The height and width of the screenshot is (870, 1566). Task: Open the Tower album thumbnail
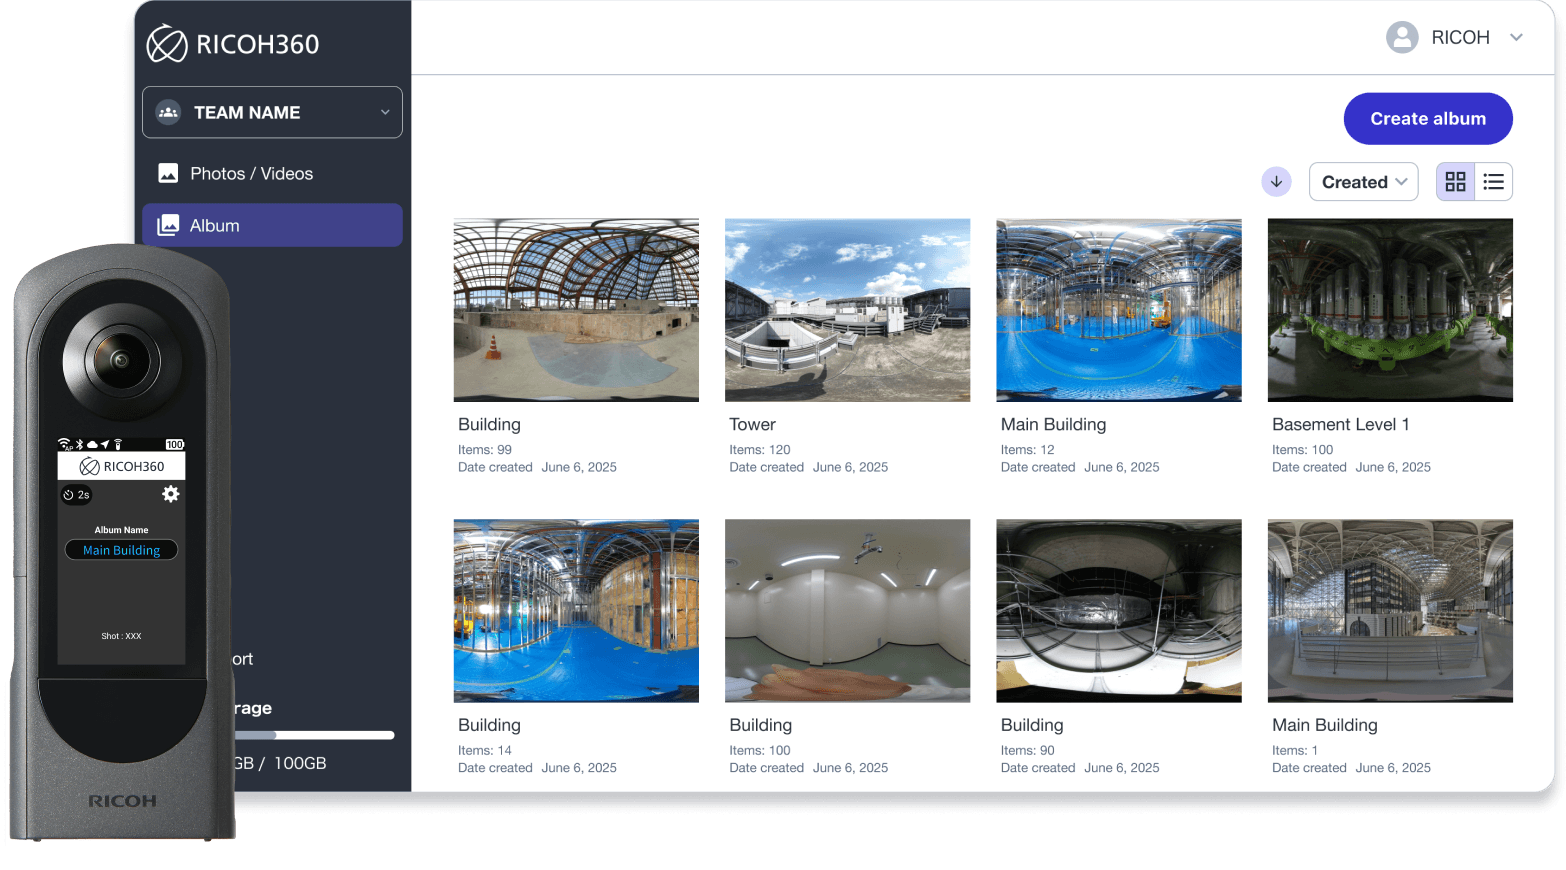pos(847,310)
